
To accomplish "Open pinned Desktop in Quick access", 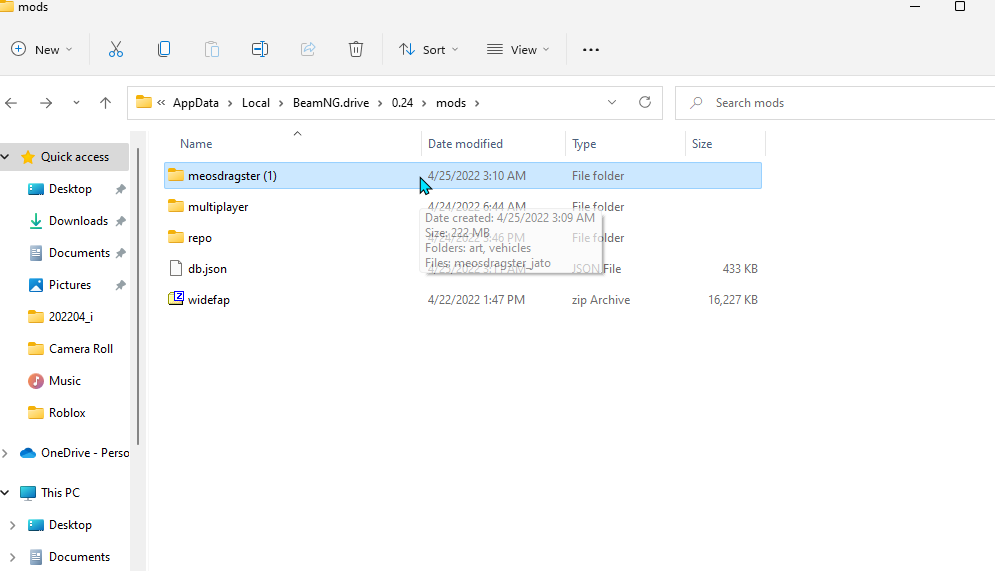I will [70, 189].
